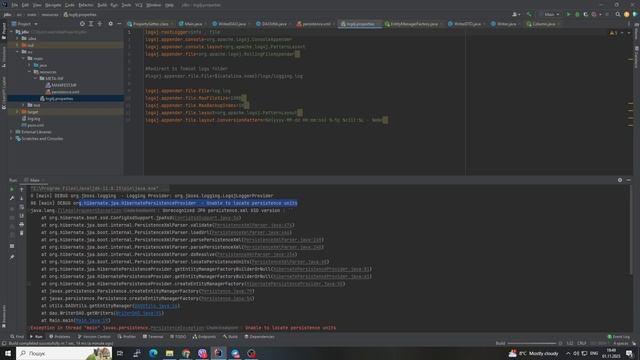
Task: Open the Terminal tool window button
Action: (x=153, y=337)
